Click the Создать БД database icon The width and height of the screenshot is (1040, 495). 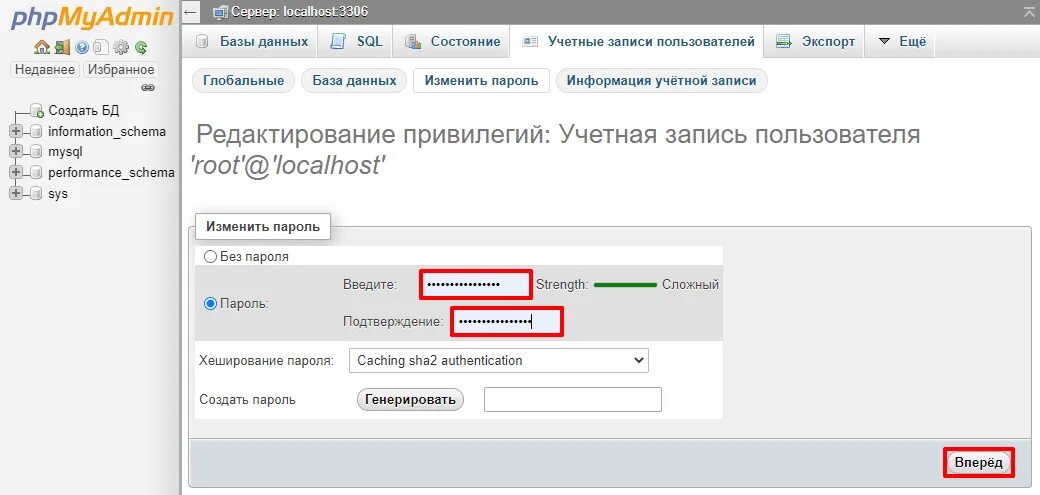pyautogui.click(x=36, y=111)
